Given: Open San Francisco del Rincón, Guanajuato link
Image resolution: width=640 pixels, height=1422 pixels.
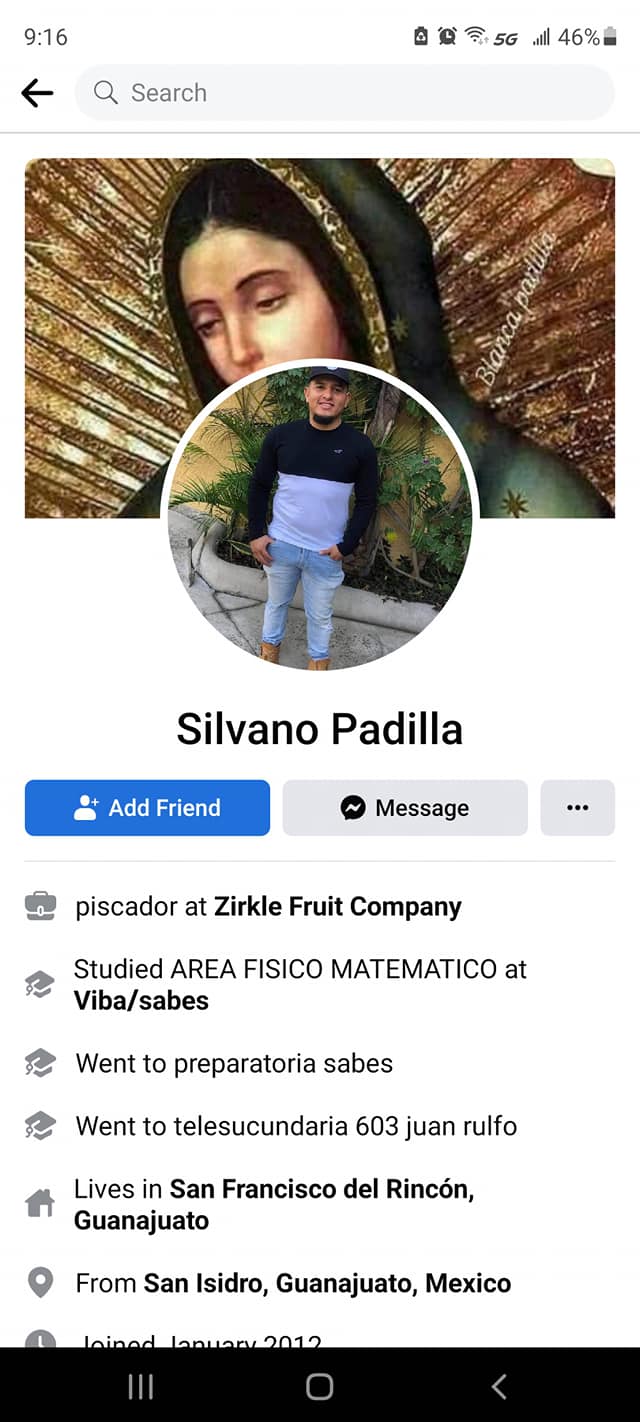Looking at the screenshot, I should (x=274, y=1205).
